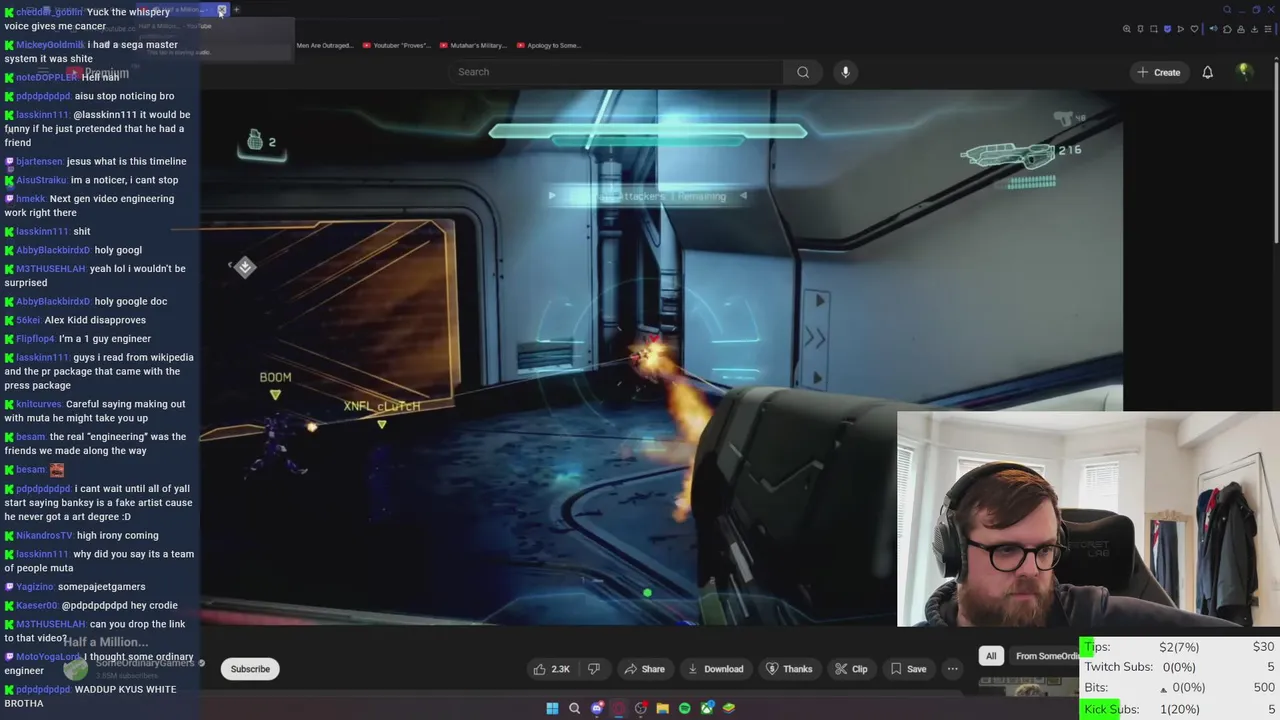The width and height of the screenshot is (1280, 720).
Task: Click chat username M3THUSEHLAH saying yeah lol
Action: click(51, 269)
